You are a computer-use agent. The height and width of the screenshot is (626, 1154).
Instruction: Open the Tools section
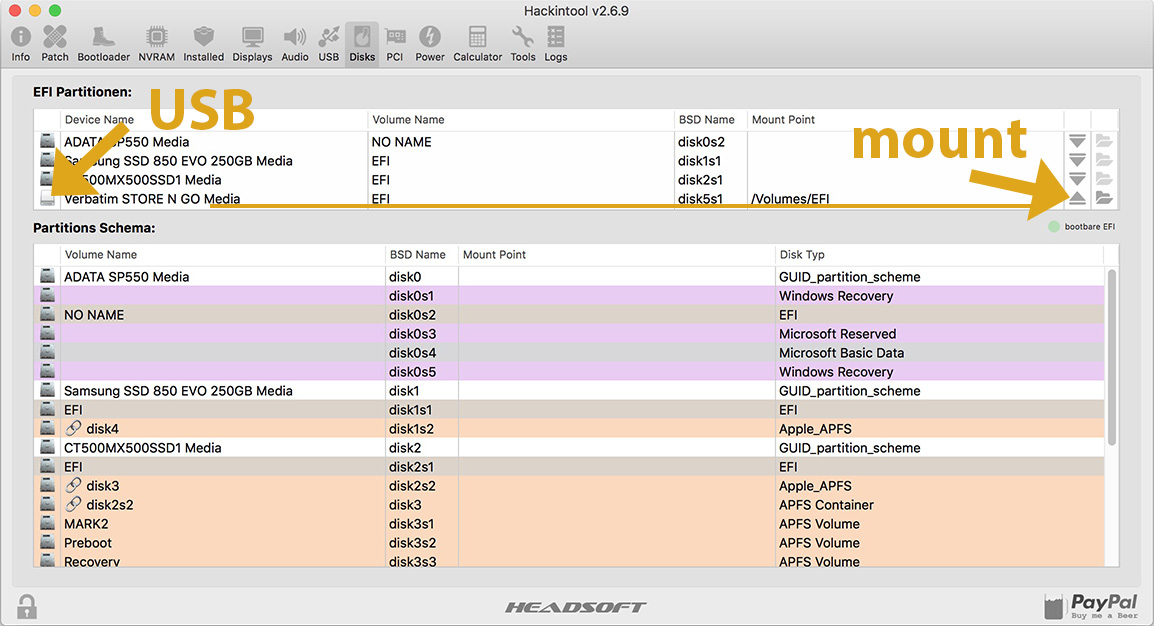(x=523, y=44)
